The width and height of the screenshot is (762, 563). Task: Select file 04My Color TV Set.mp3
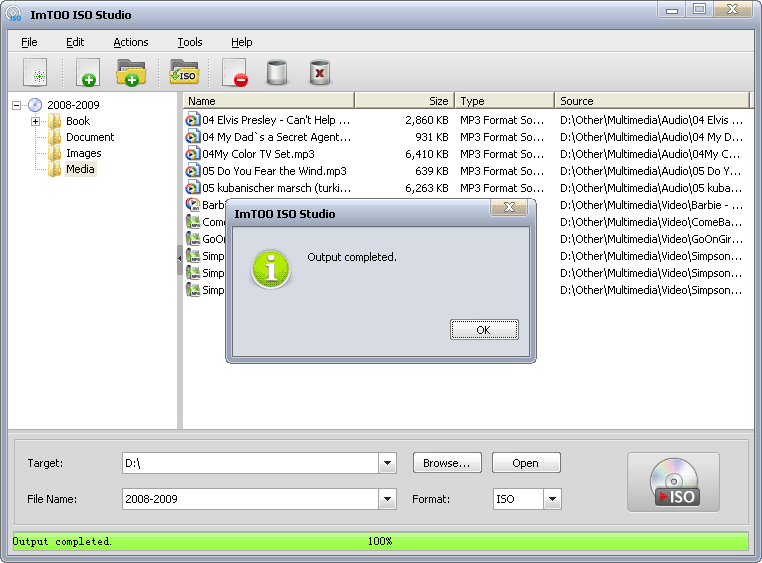tap(259, 154)
